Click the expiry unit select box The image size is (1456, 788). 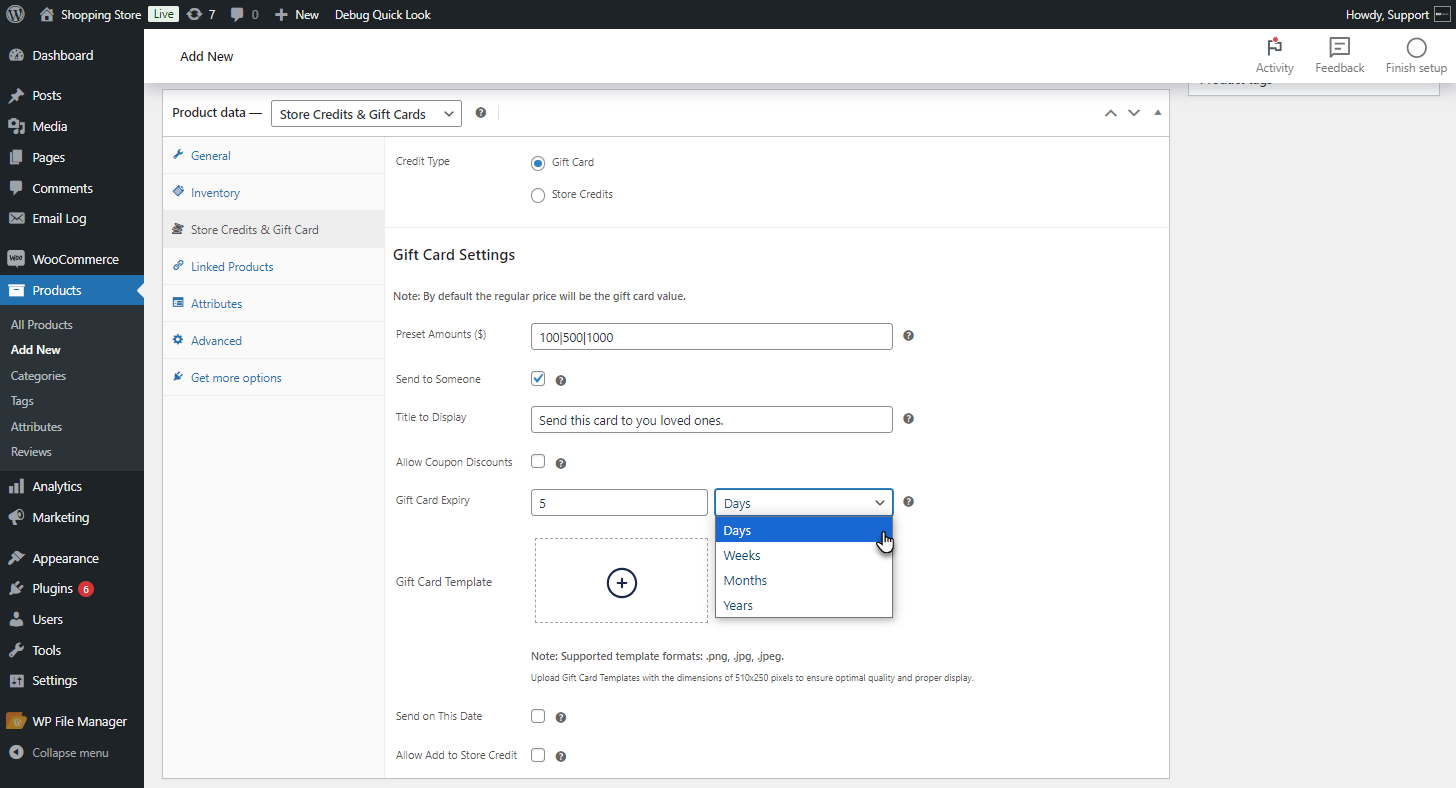point(804,503)
